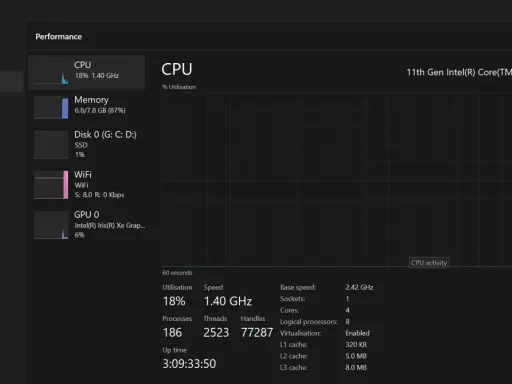Click the 1.40 GHz speed value
Viewport: 512px width, 384px height.
pyautogui.click(x=228, y=301)
